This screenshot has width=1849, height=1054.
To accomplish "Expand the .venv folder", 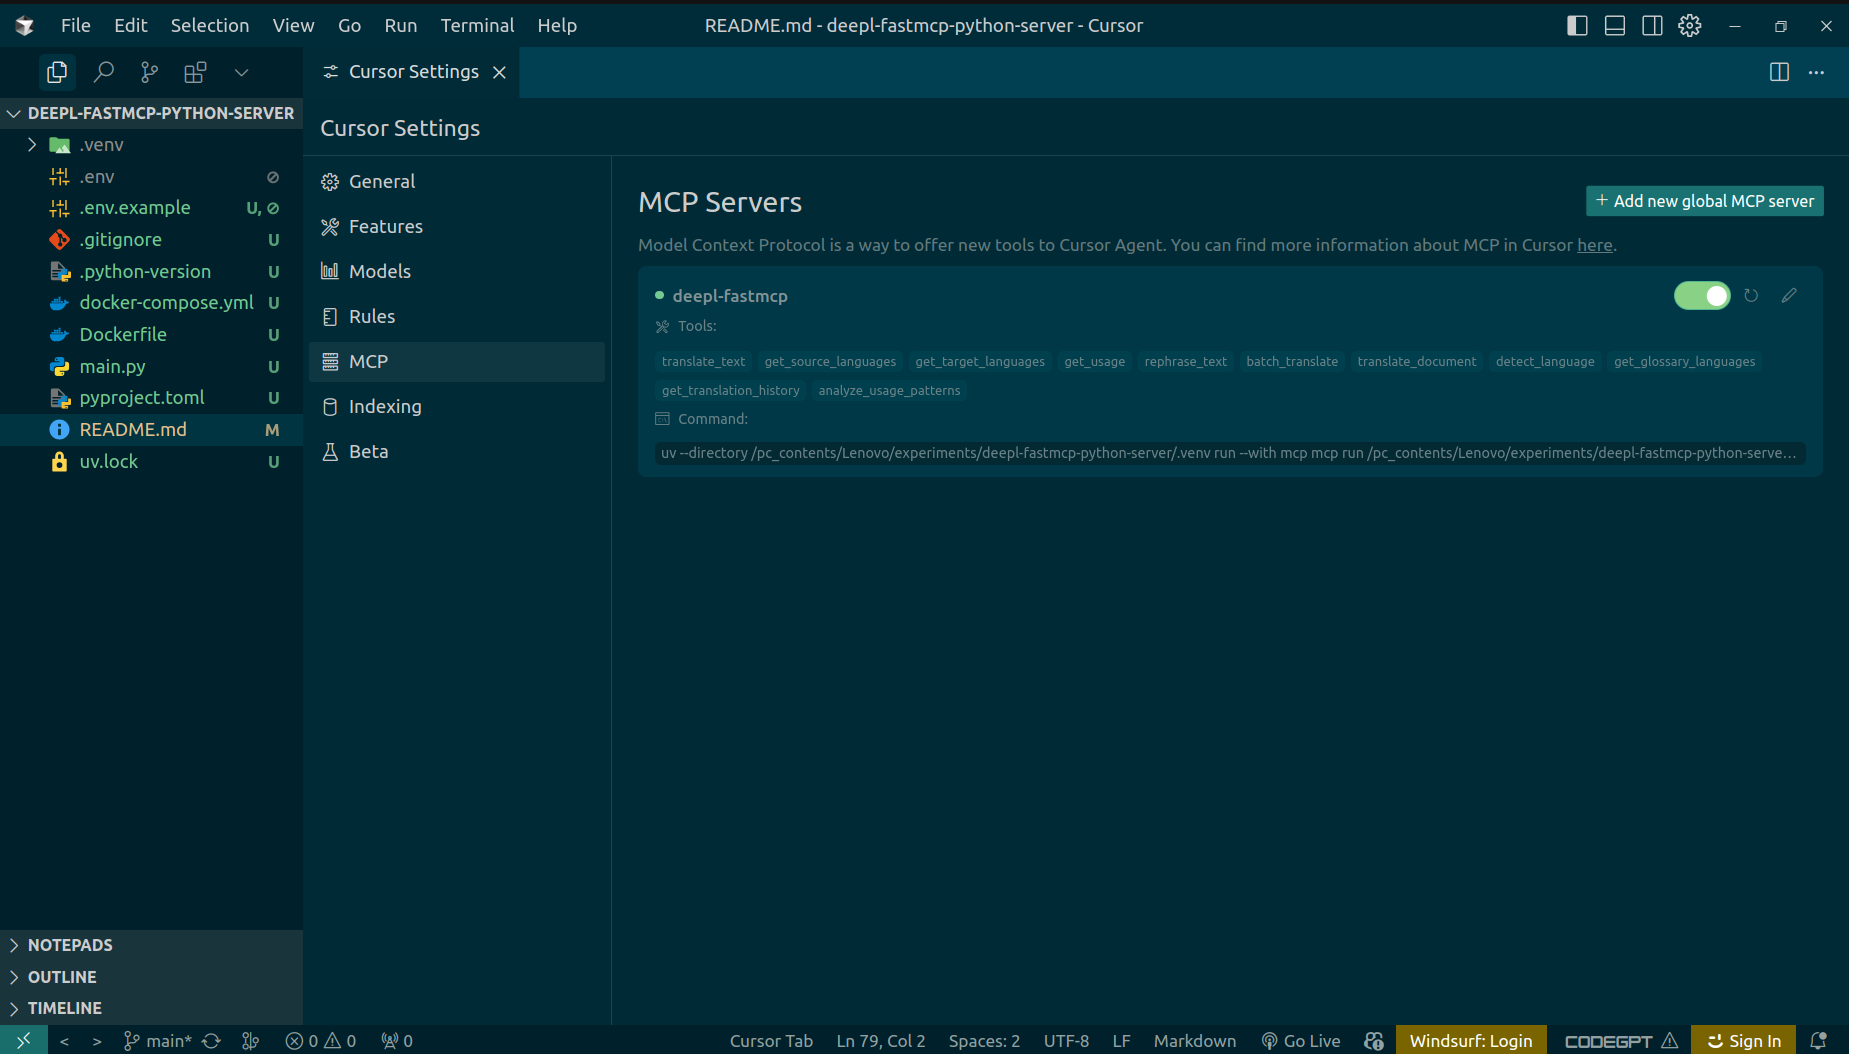I will pos(33,144).
